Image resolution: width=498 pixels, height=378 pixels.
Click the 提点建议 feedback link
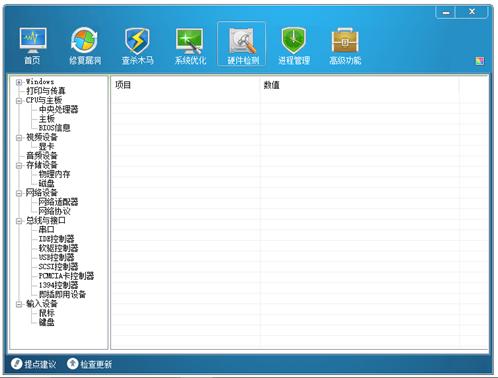point(34,364)
